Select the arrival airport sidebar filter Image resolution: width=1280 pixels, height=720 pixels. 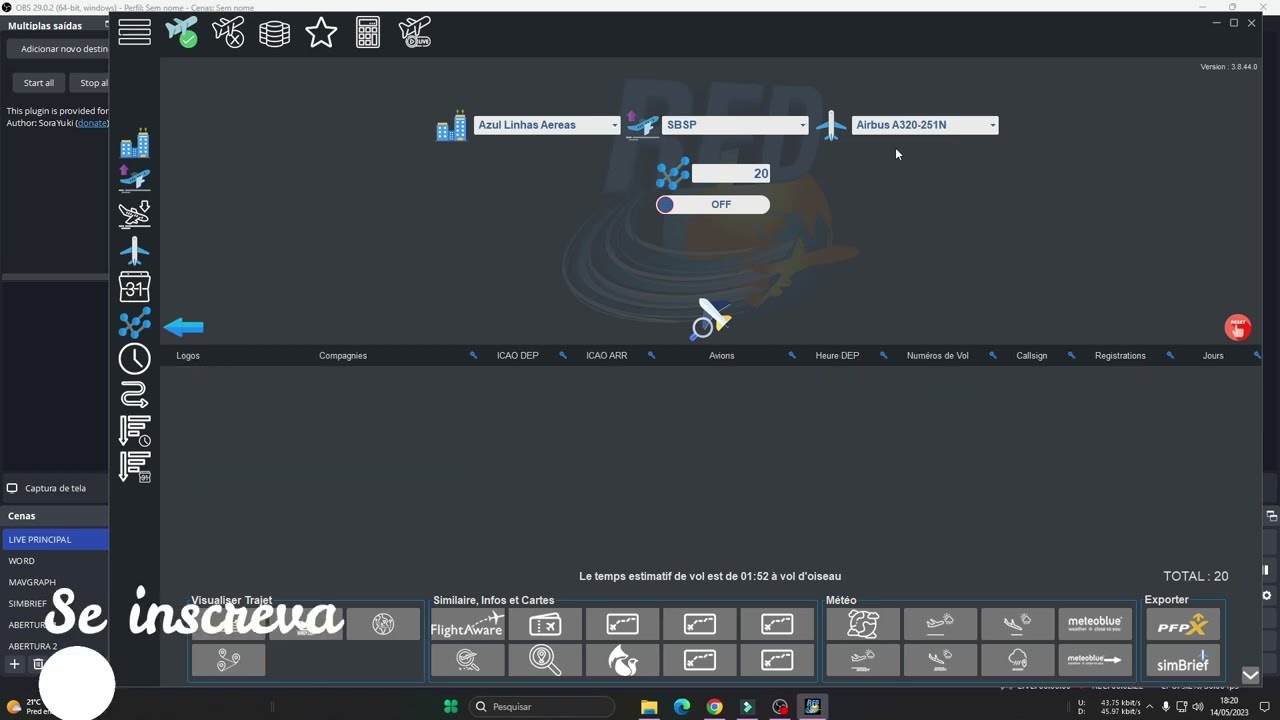click(x=134, y=215)
